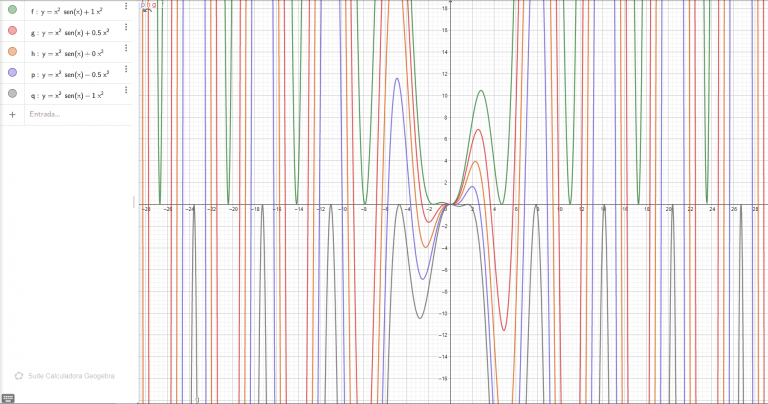
Task: Open more options for function g
Action: point(126,27)
